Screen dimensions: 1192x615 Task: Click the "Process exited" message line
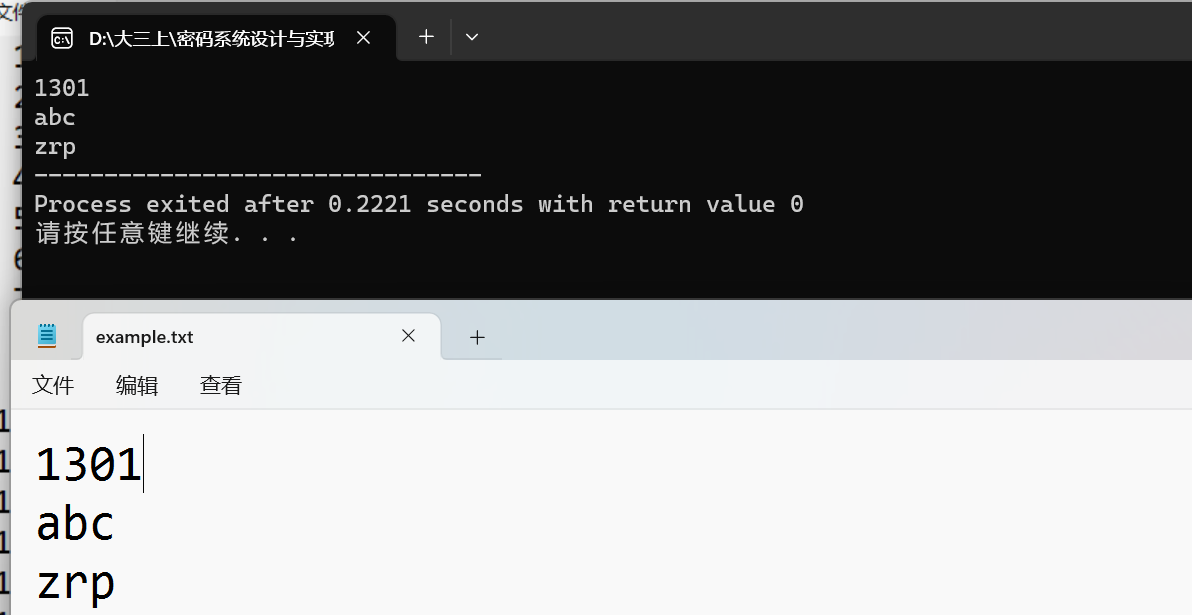[x=418, y=204]
